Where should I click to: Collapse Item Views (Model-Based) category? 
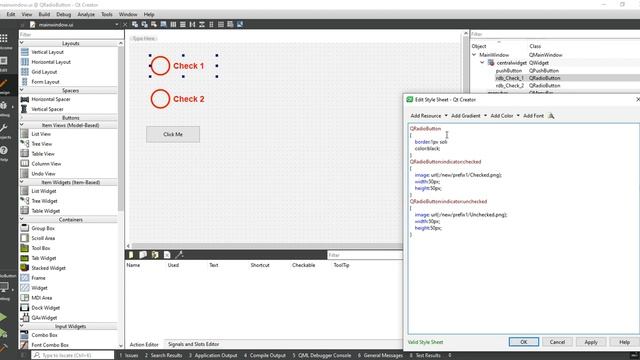(x=22, y=125)
